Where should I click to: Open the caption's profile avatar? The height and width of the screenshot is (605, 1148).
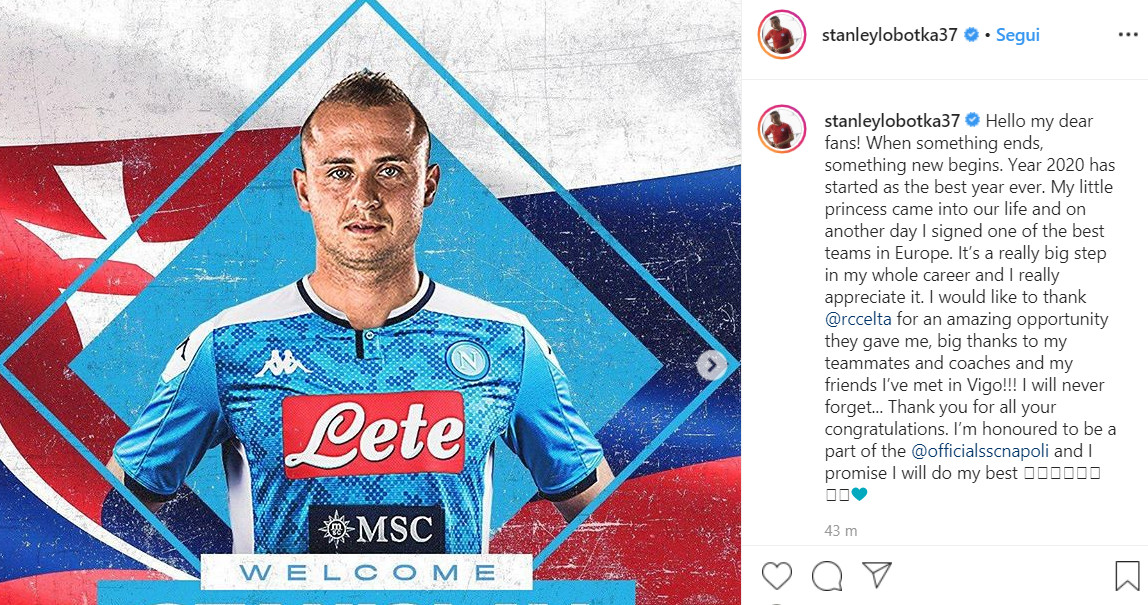[x=781, y=129]
